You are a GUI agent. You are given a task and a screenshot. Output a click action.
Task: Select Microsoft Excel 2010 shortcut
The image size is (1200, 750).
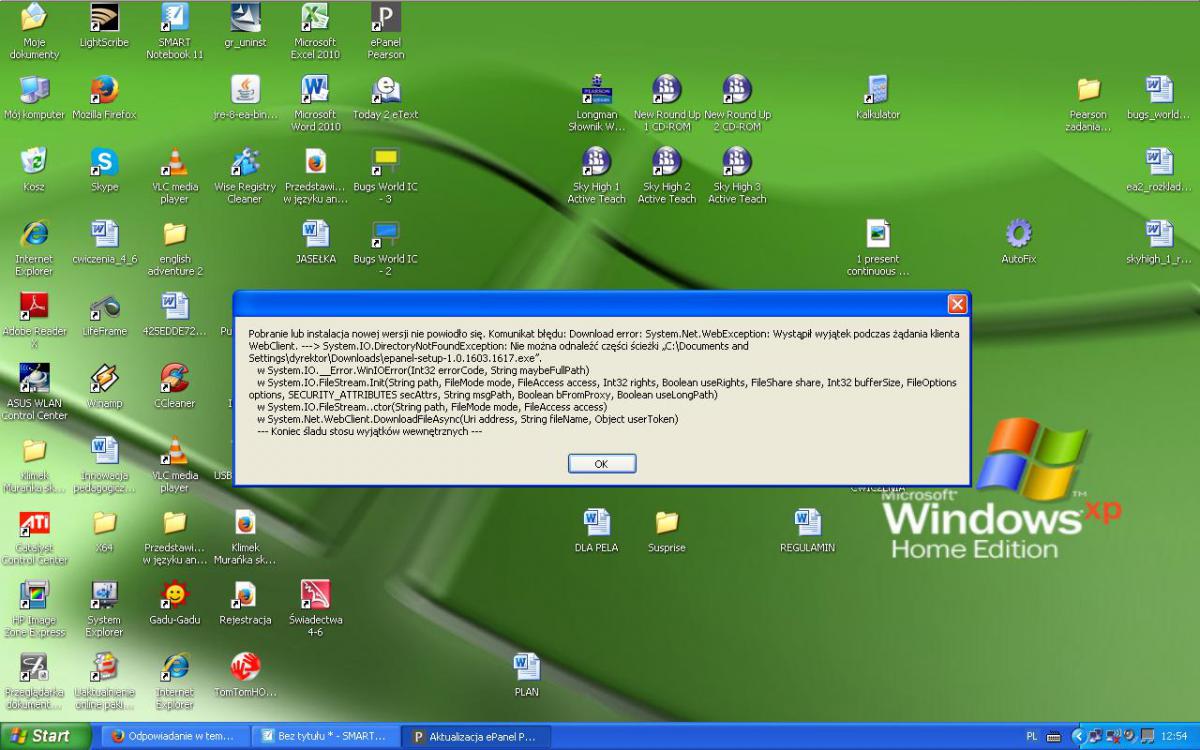(x=316, y=32)
